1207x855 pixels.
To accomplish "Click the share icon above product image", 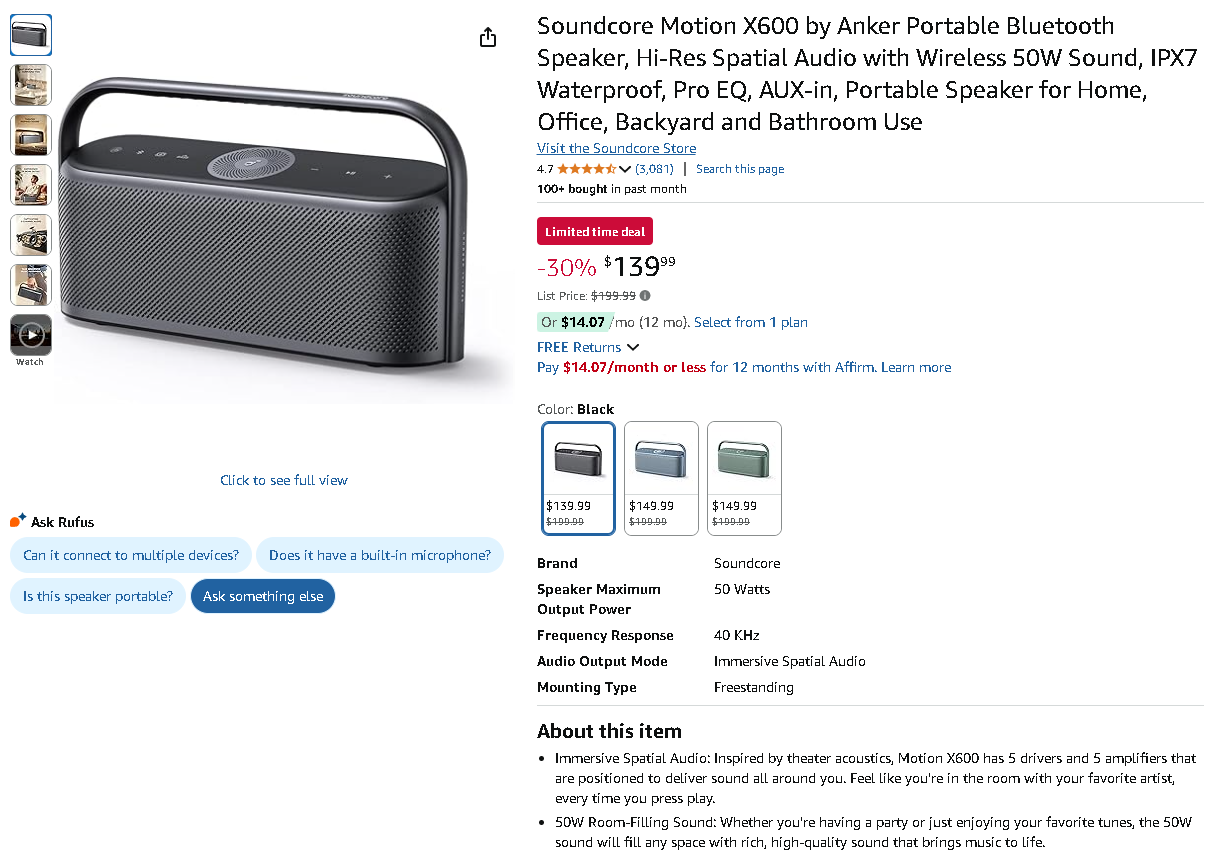I will (x=488, y=38).
